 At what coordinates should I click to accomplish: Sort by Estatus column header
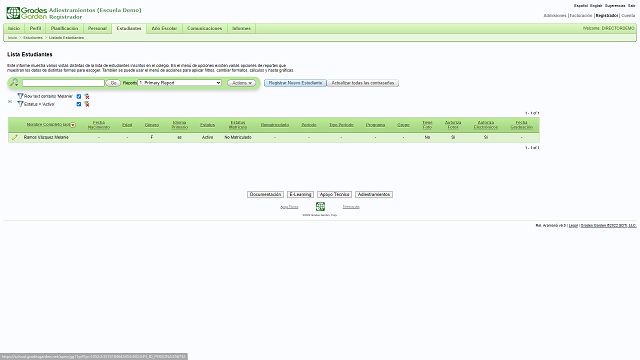207,125
